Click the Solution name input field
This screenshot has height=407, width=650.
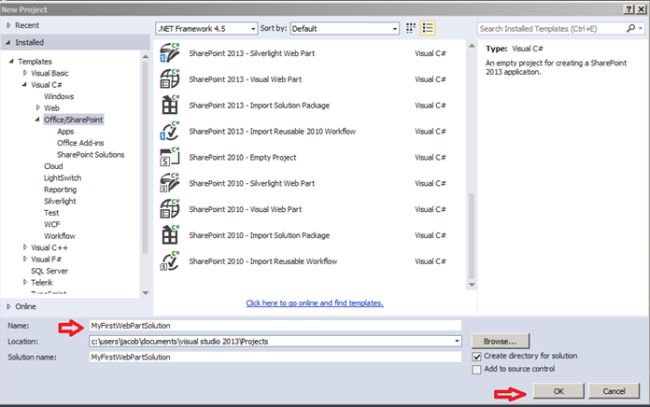pyautogui.click(x=275, y=357)
